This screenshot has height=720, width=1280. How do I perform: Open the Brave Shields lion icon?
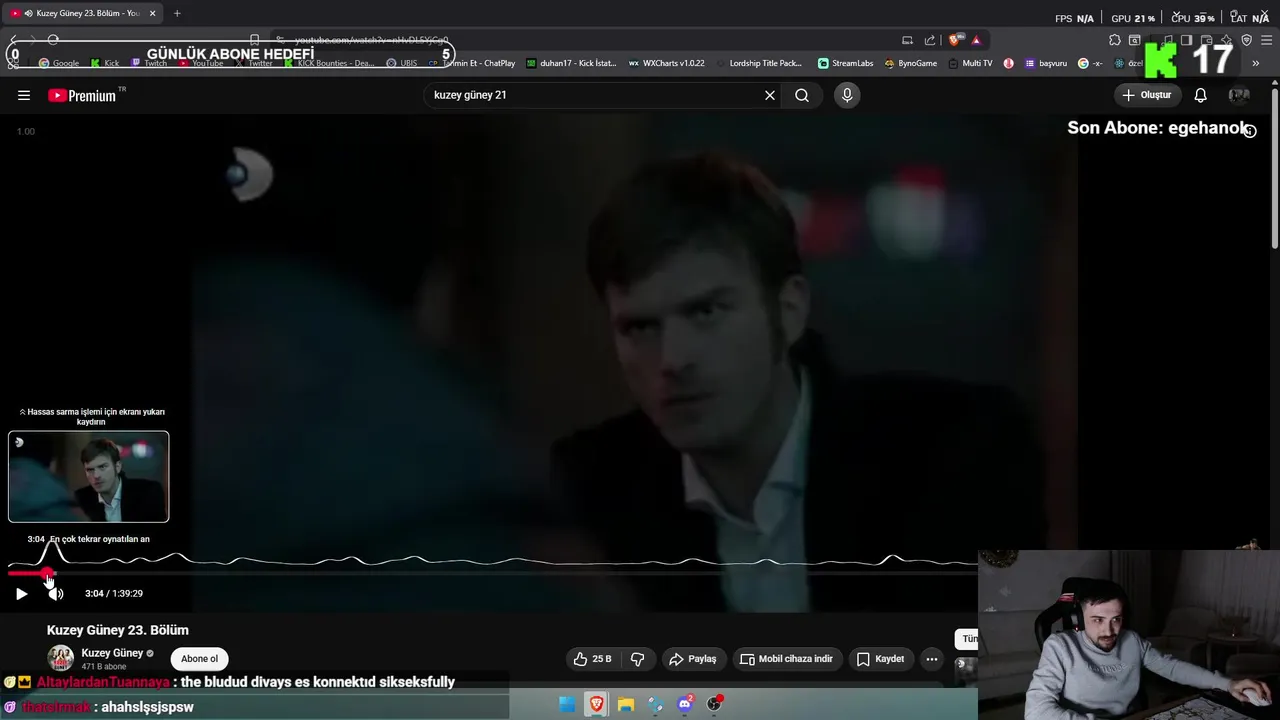[x=954, y=40]
